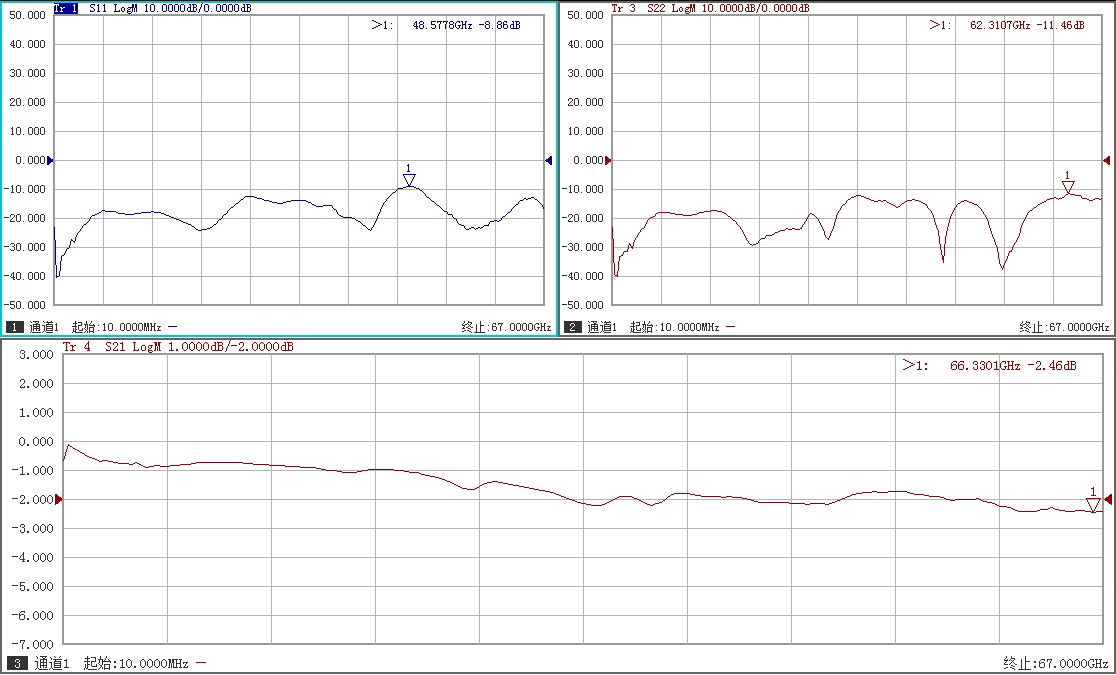Click blue trace color dash in window 1 footer

coord(173,327)
